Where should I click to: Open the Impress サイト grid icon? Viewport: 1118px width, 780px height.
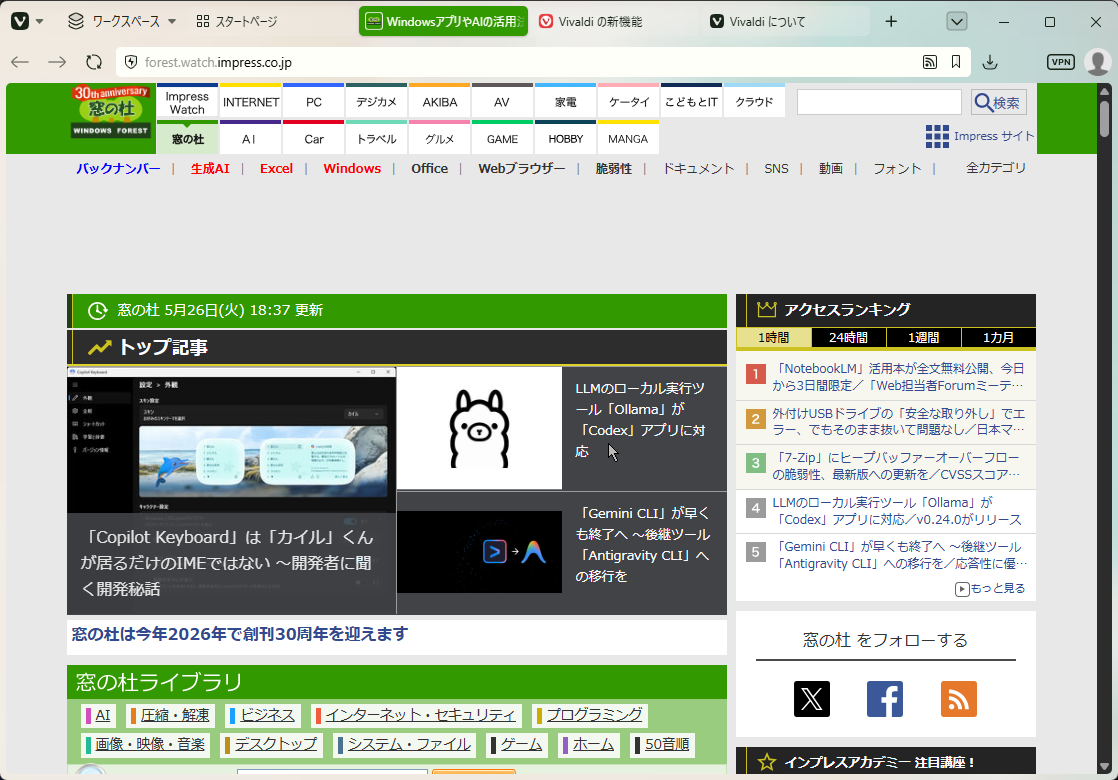coord(937,136)
